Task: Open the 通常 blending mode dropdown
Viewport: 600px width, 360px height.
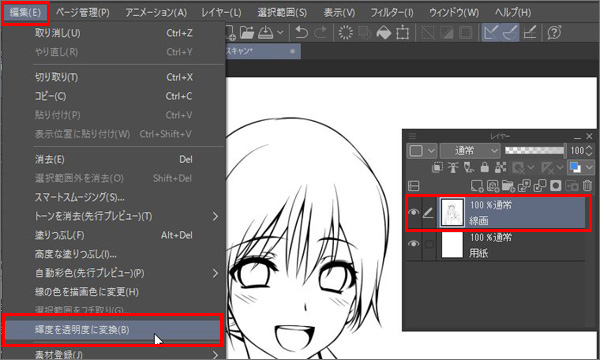Action: tap(470, 151)
